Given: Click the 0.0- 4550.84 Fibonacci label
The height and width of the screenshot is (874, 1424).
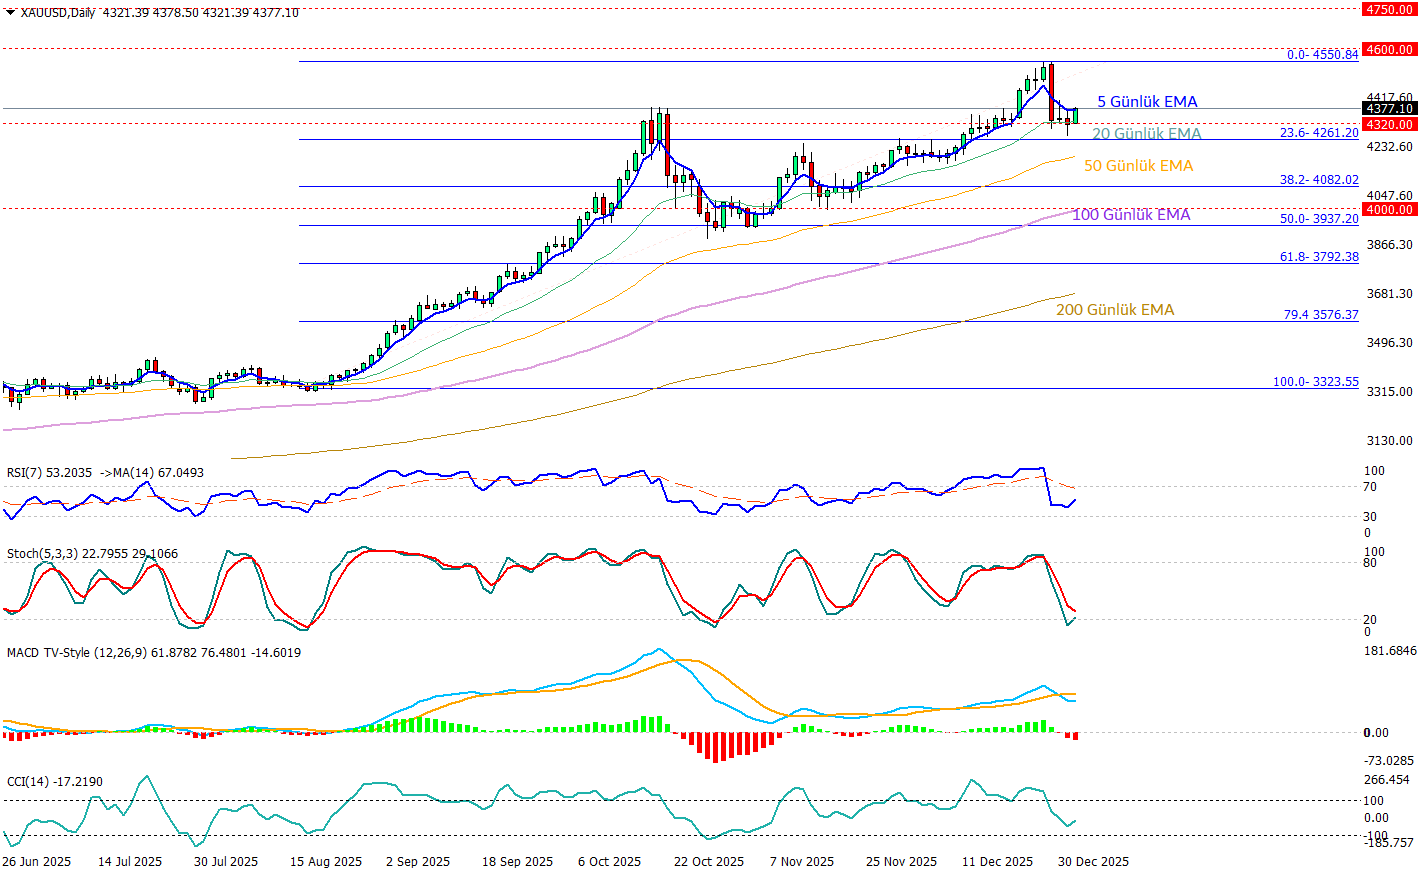Looking at the screenshot, I should point(1322,55).
